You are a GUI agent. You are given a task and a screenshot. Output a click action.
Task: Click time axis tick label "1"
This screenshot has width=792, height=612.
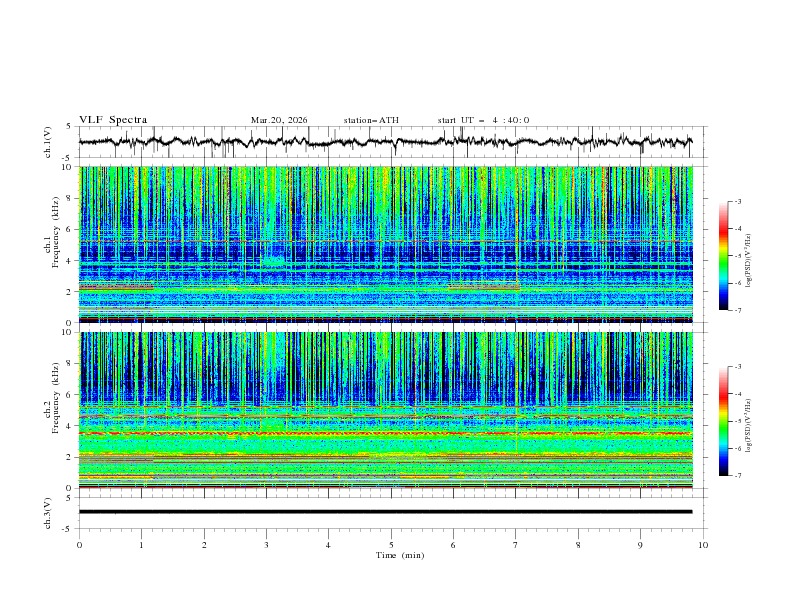141,545
